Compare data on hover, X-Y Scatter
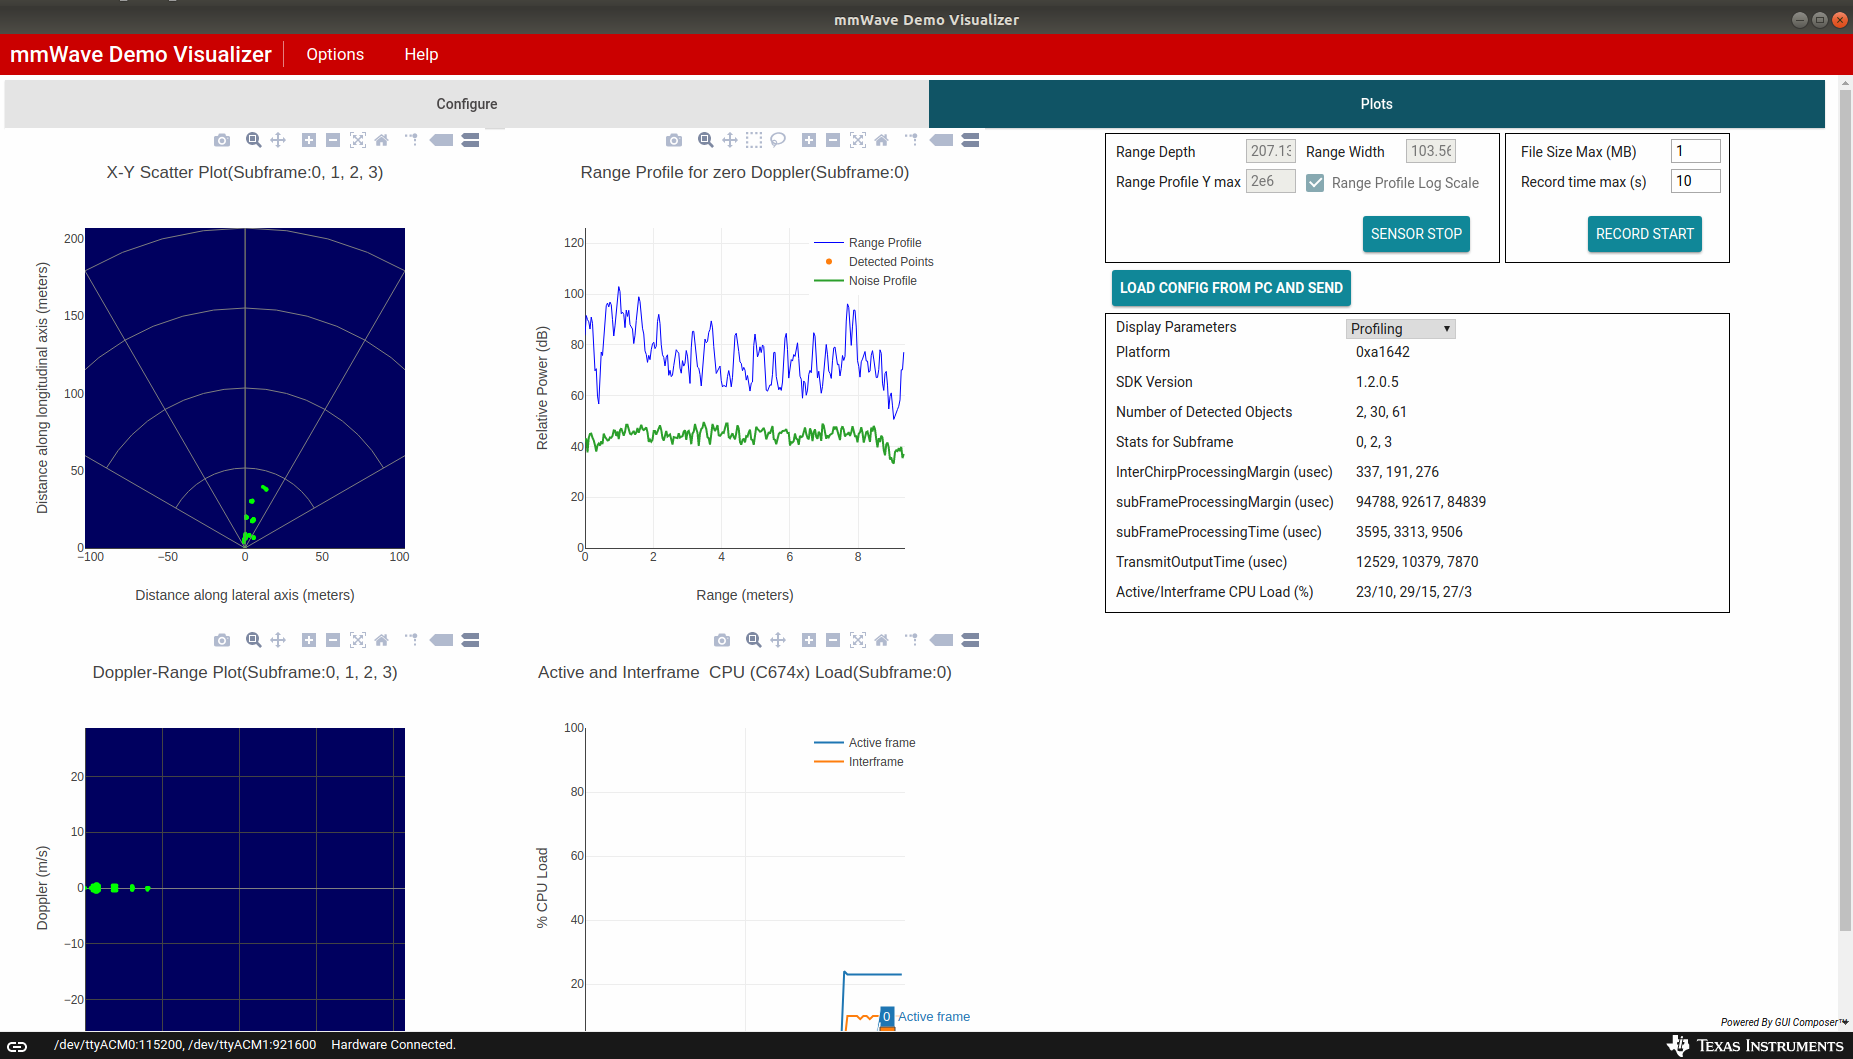 [x=470, y=140]
